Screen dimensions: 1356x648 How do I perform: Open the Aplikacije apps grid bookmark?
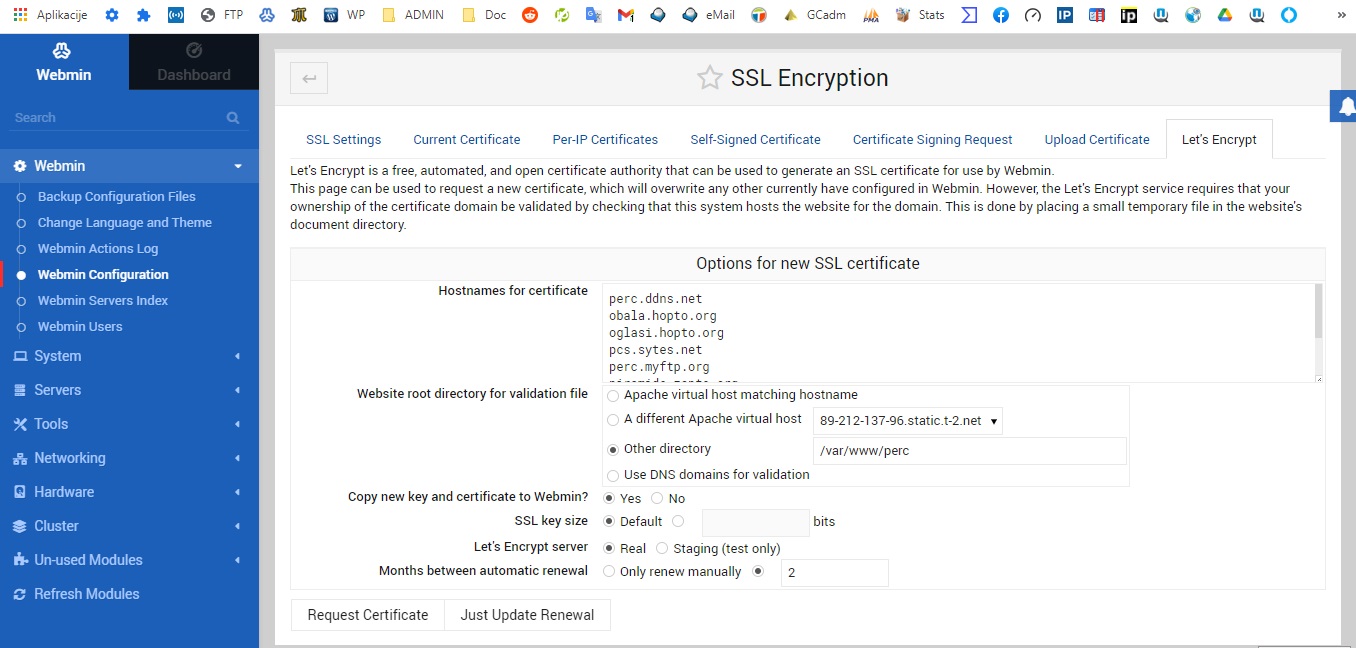pyautogui.click(x=50, y=15)
